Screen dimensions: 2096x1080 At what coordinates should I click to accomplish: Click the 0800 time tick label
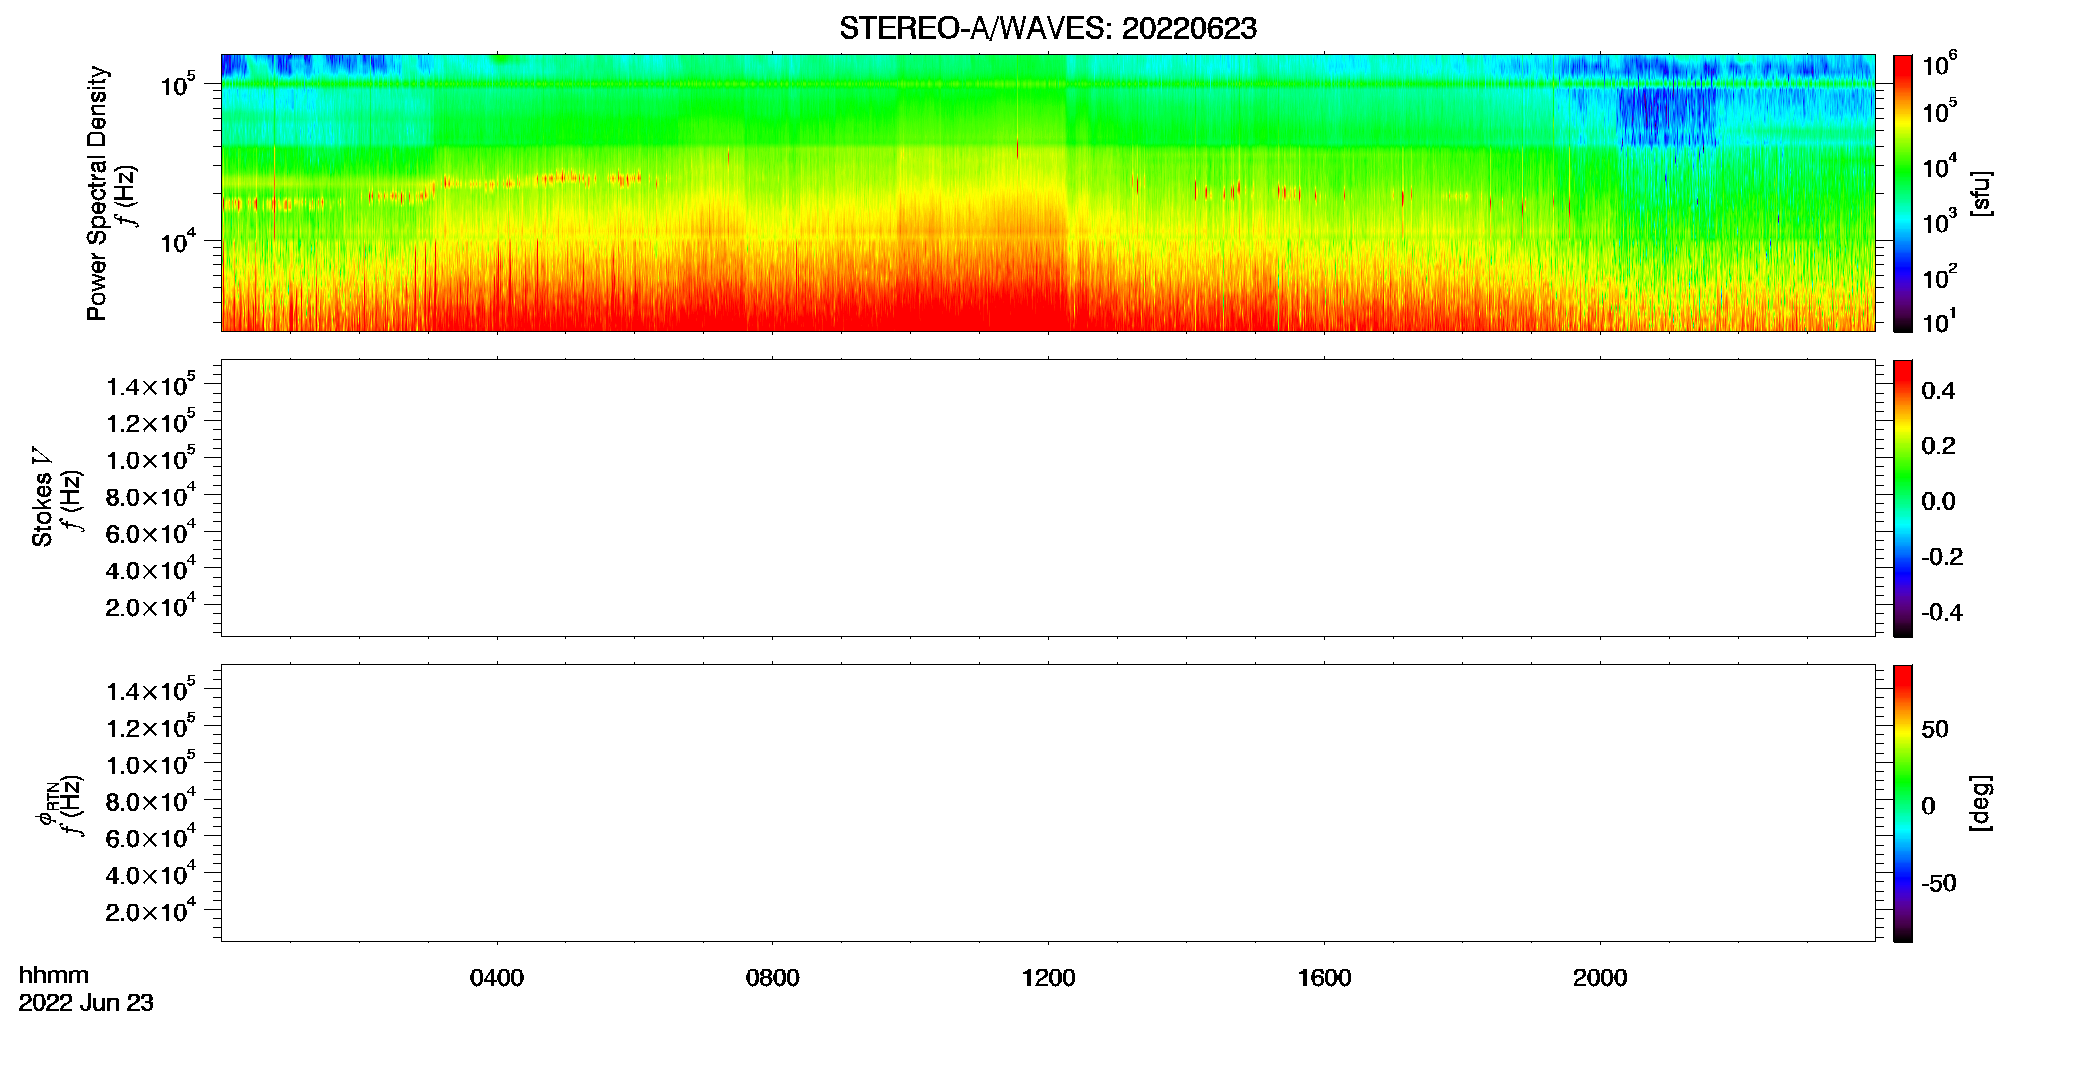pyautogui.click(x=772, y=978)
